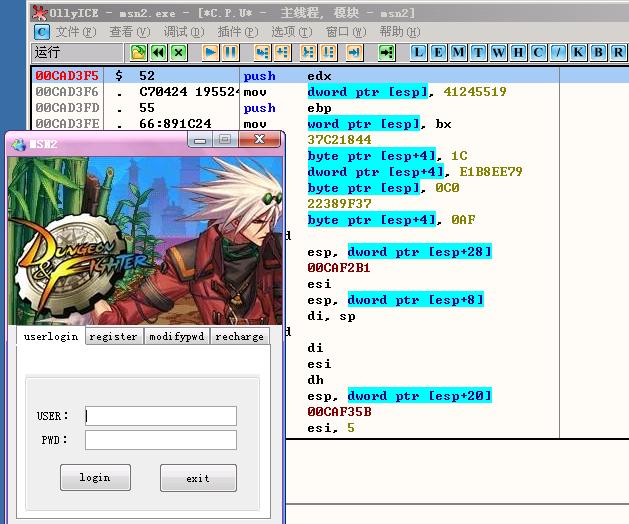This screenshot has height=524, width=629.
Task: Open Call stack with K button
Action: [578, 53]
